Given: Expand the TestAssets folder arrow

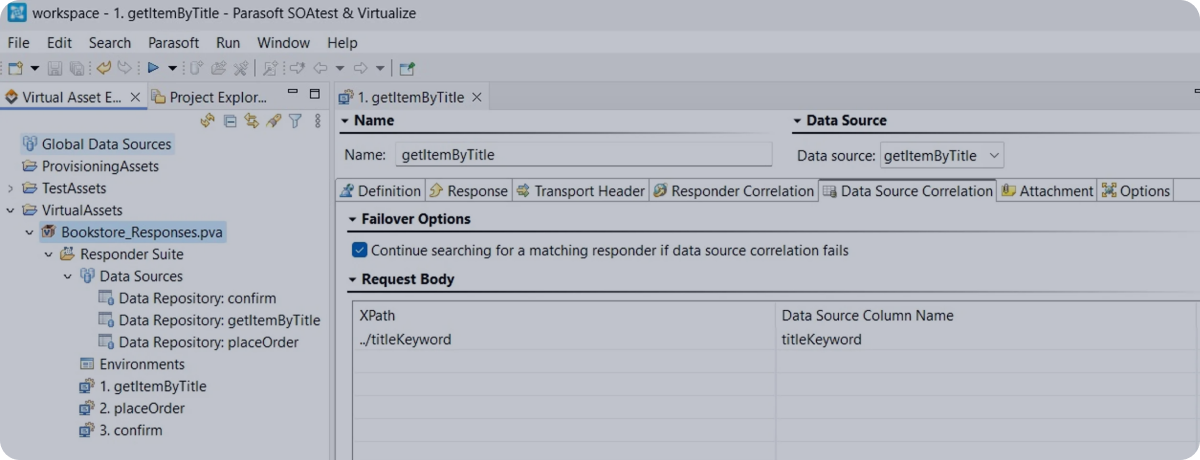Looking at the screenshot, I should 11,188.
